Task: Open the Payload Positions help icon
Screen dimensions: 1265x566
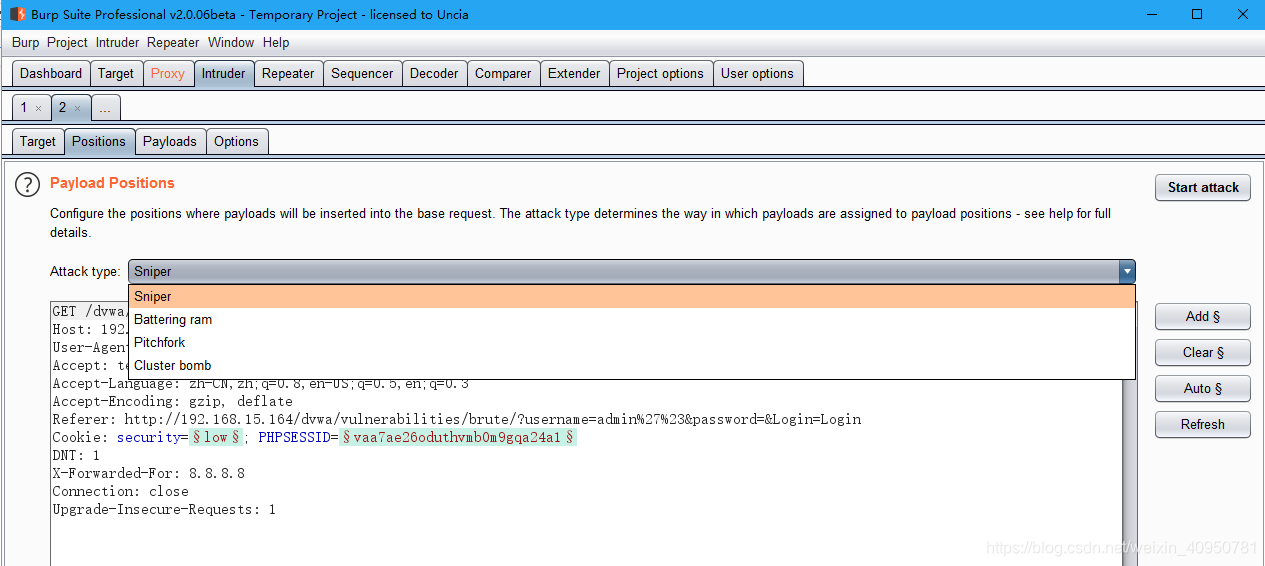Action: [x=27, y=184]
